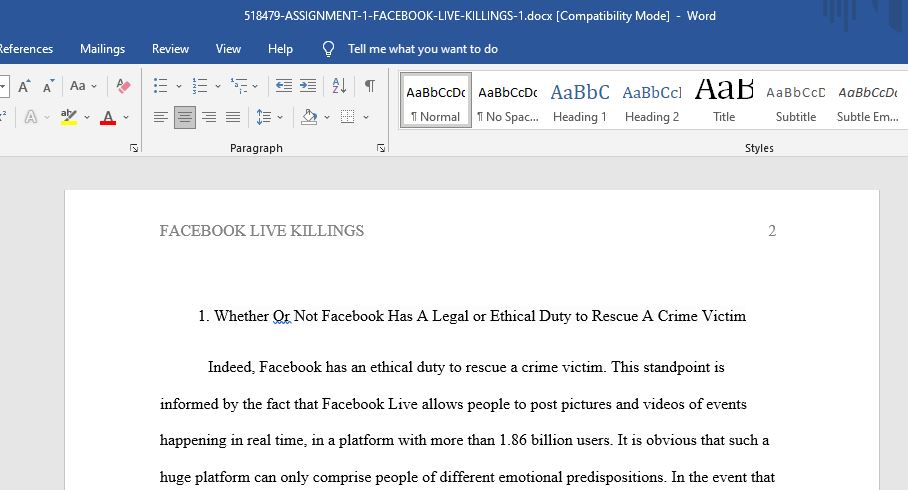
Task: Click the Tell me what you want to do box
Action: pyautogui.click(x=423, y=49)
